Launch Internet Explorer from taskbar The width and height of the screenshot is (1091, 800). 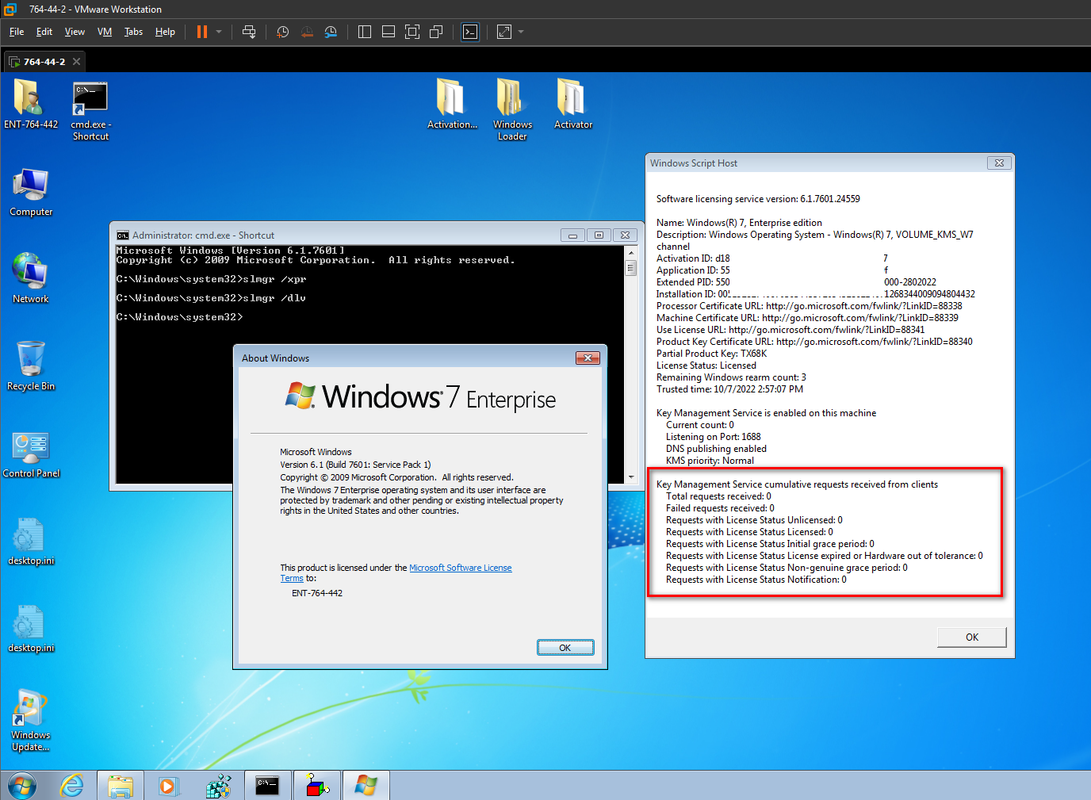click(x=72, y=786)
